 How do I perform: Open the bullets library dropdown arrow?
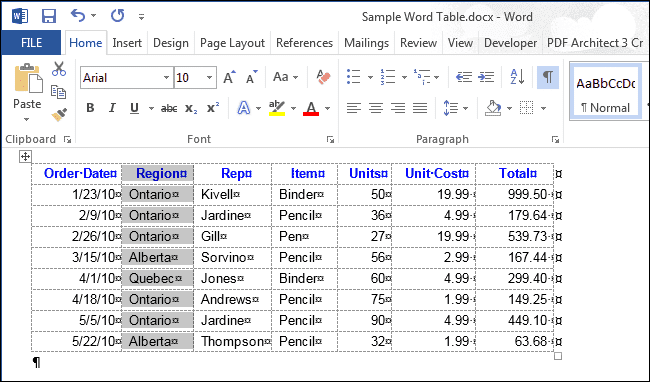(370, 77)
